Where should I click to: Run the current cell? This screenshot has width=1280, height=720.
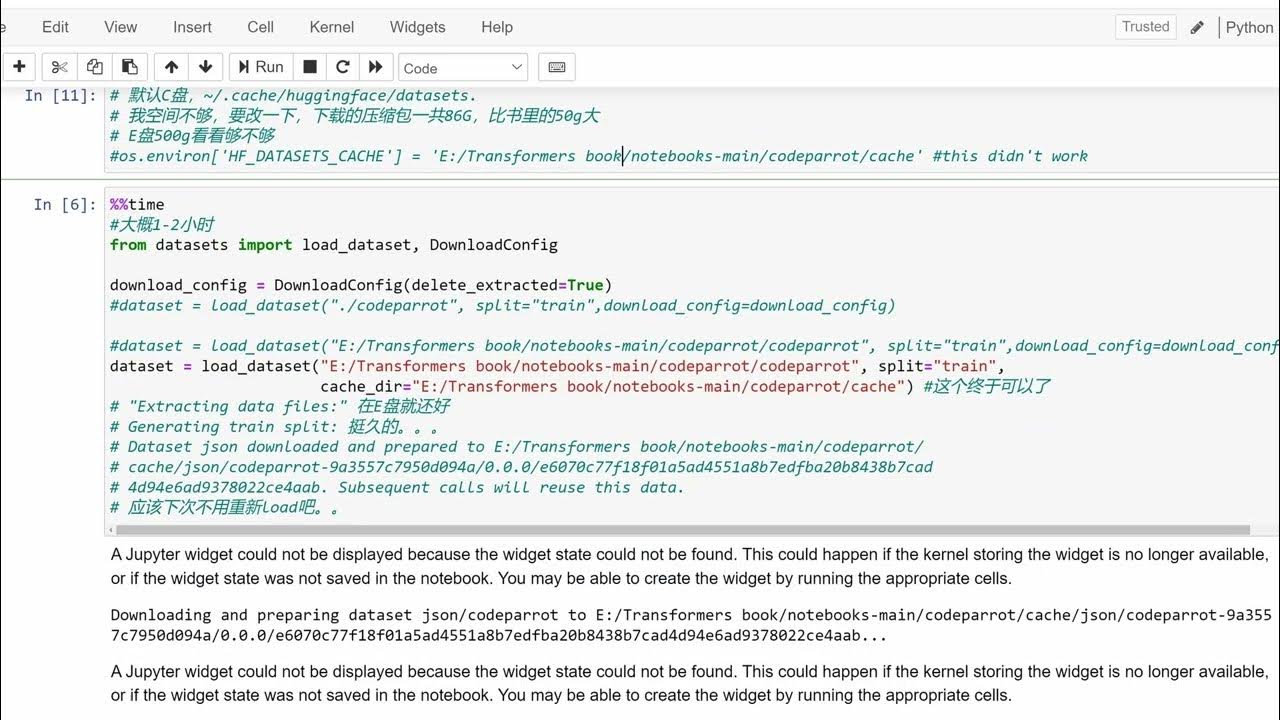pyautogui.click(x=260, y=67)
